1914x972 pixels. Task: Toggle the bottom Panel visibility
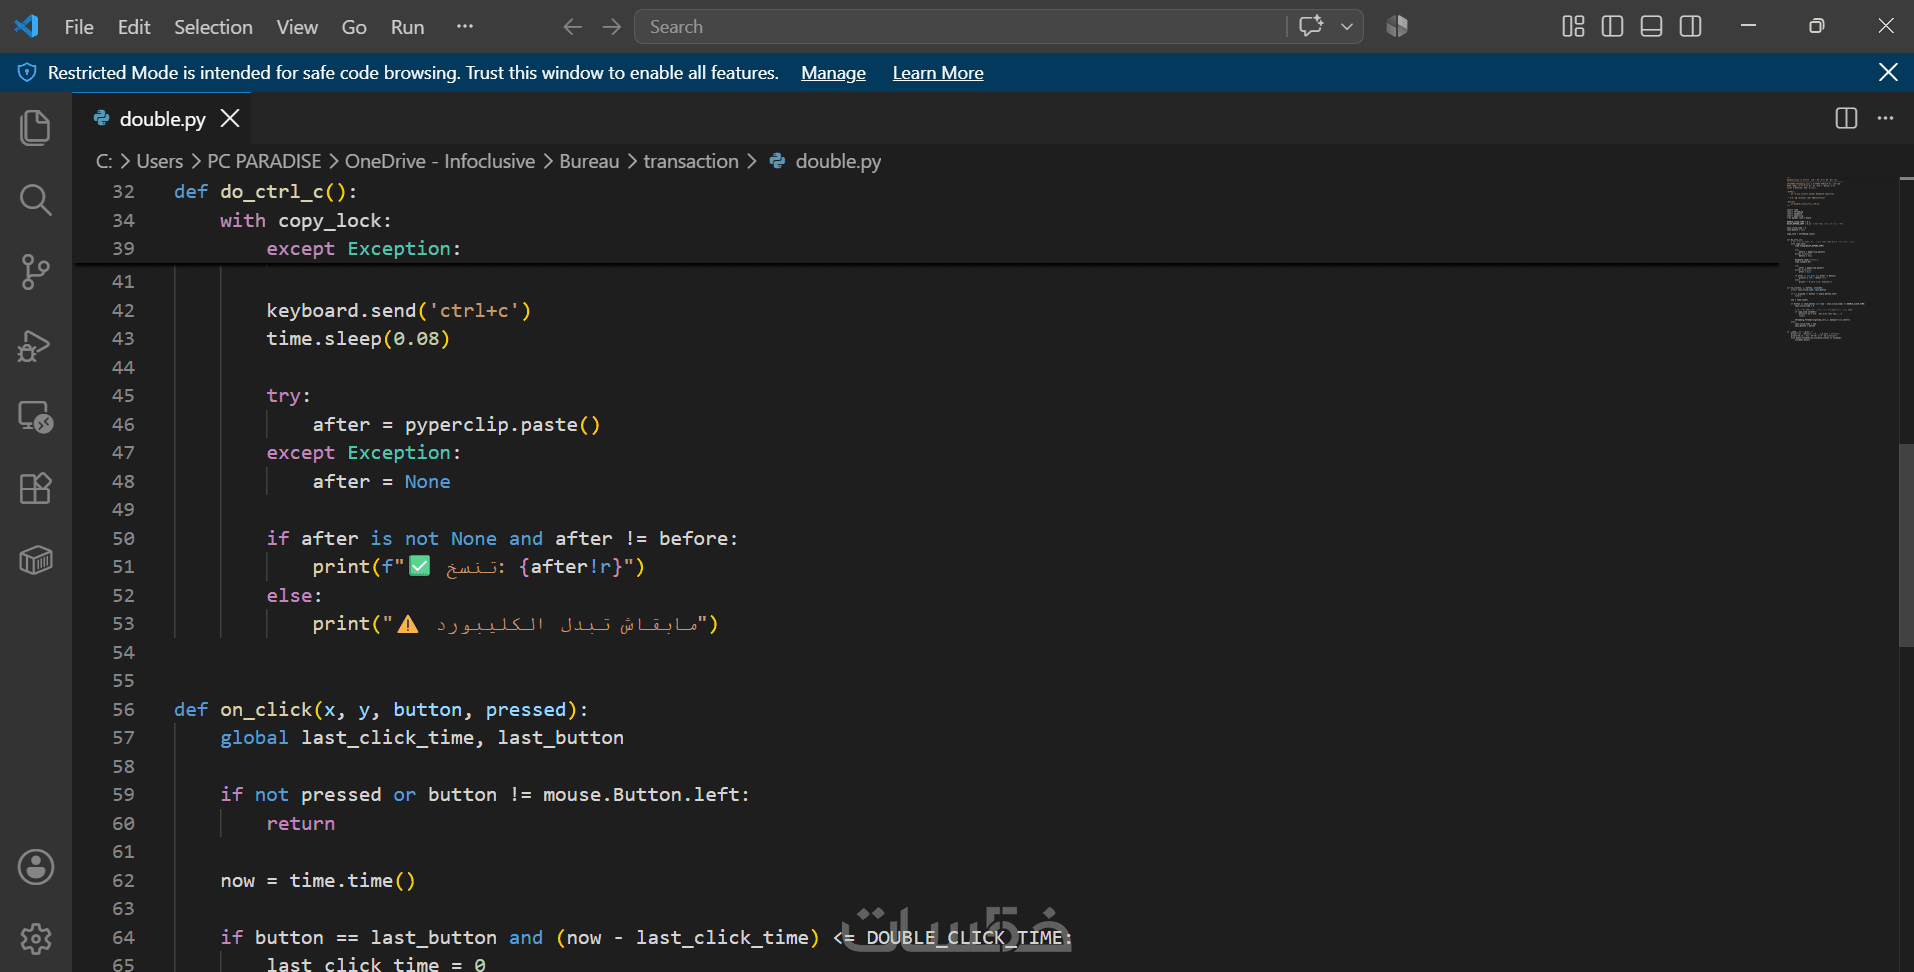point(1651,26)
